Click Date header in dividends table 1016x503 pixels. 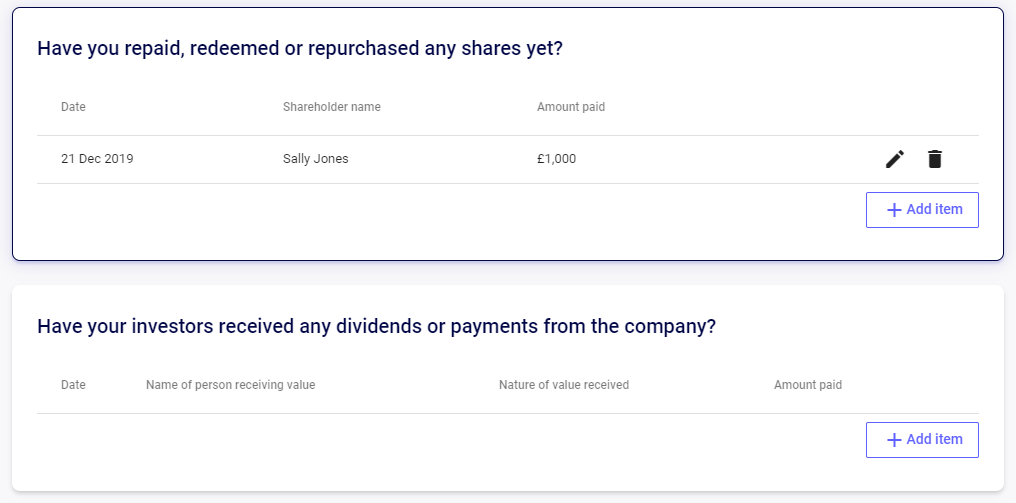[73, 385]
